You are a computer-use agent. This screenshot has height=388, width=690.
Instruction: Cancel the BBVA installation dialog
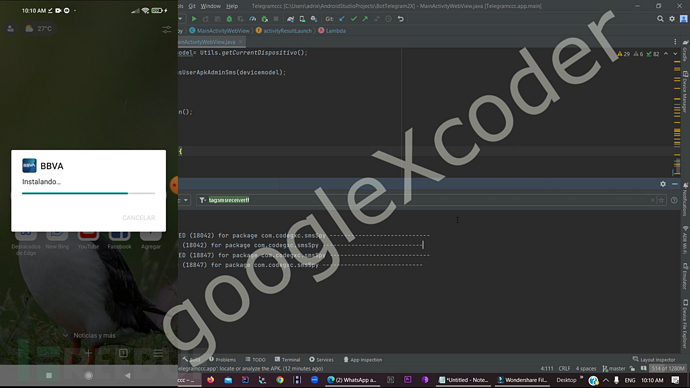[x=139, y=218]
